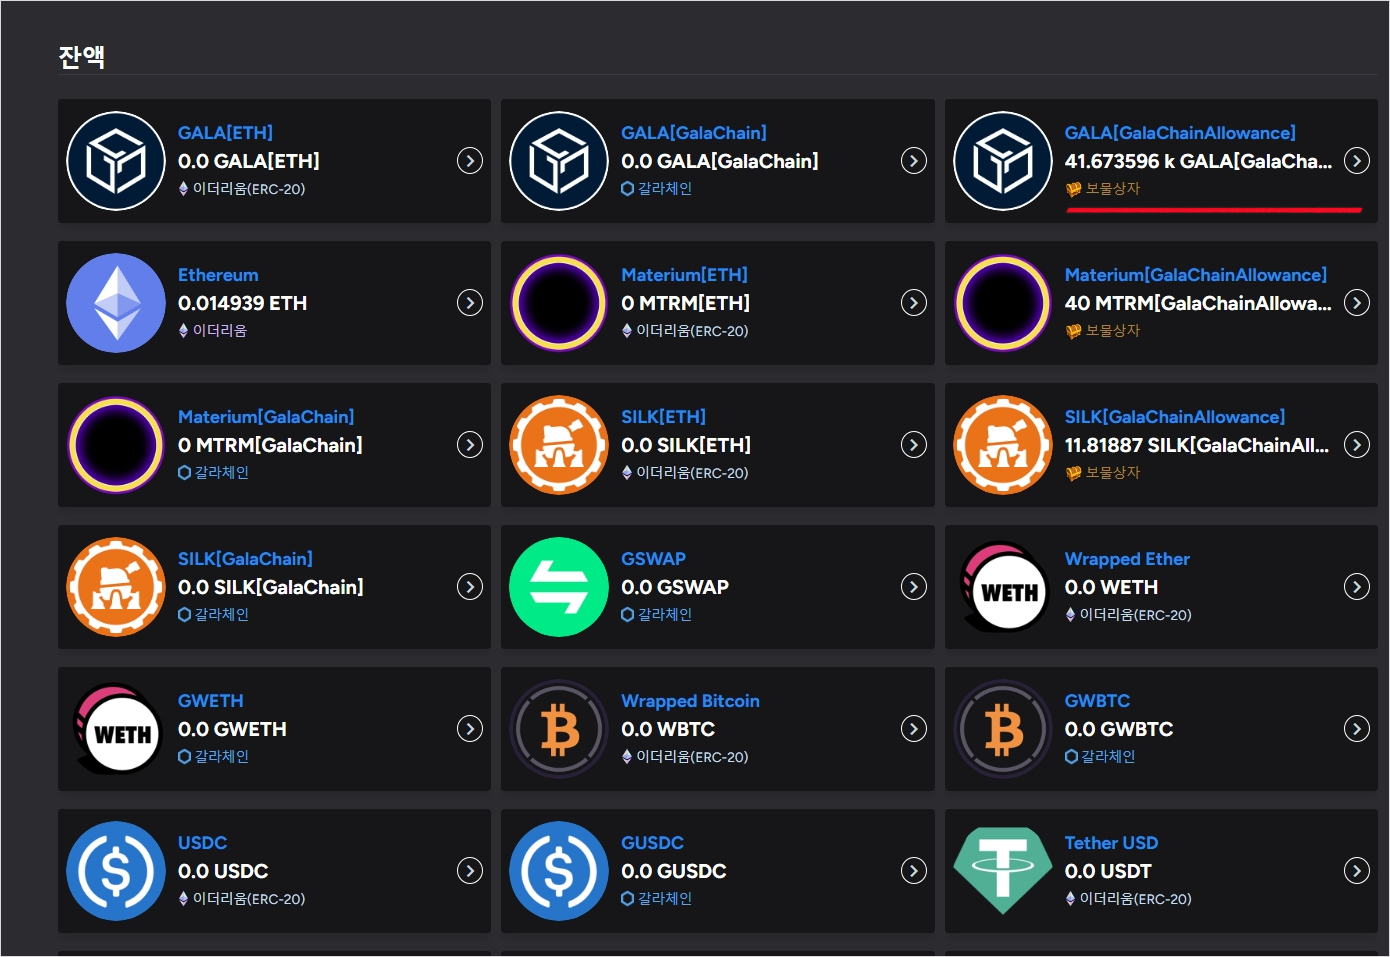Click the GWETH token logo
The image size is (1390, 957).
(x=116, y=729)
